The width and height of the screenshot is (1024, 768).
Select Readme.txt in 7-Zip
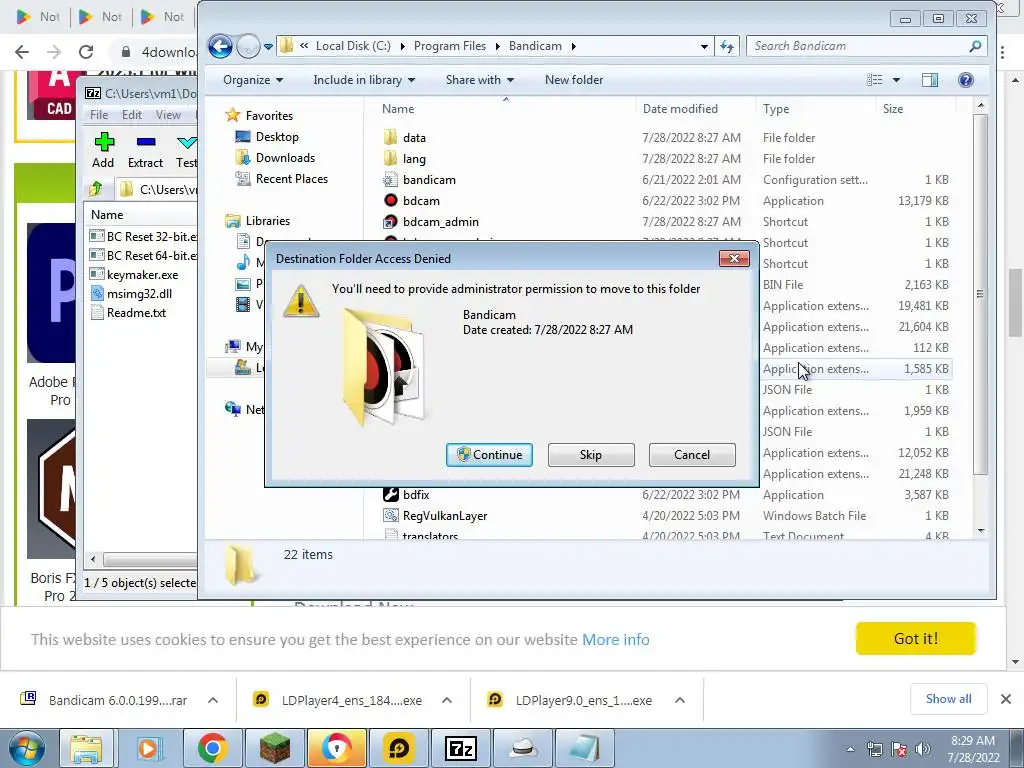coord(136,313)
